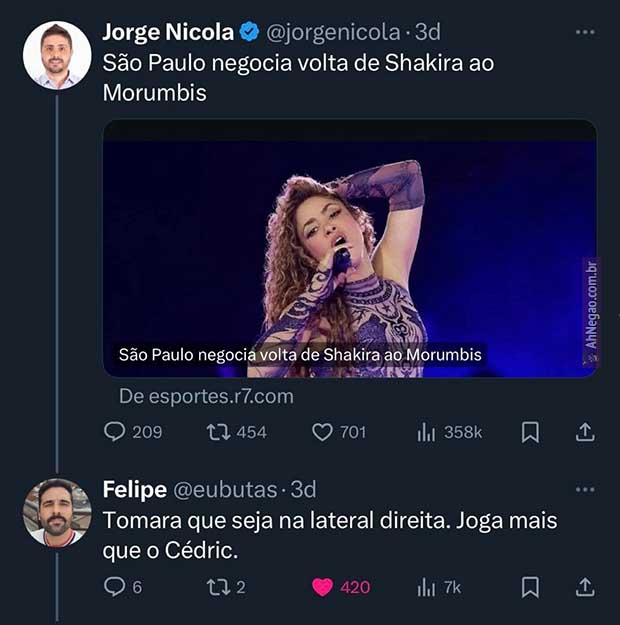Open Jorge Nicola's profile picture

click(57, 55)
